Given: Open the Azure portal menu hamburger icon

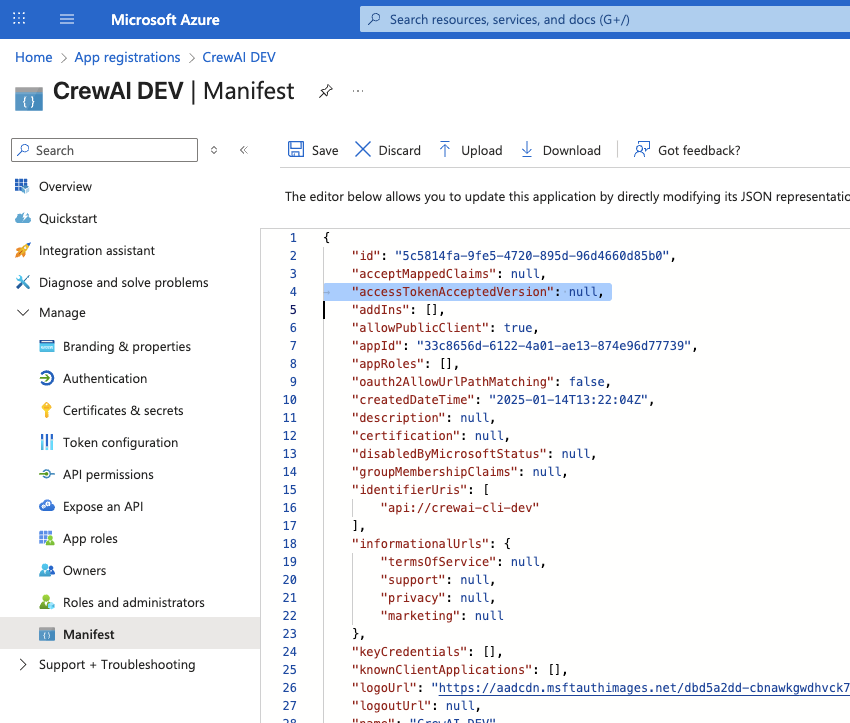Looking at the screenshot, I should (x=65, y=19).
